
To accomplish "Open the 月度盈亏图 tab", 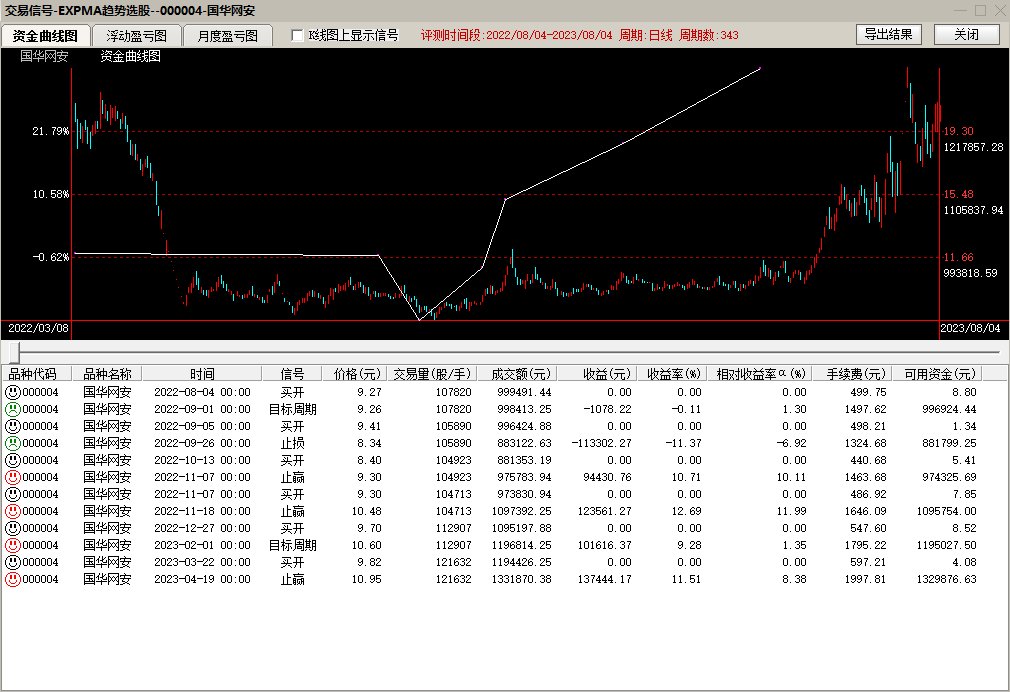I will [227, 35].
